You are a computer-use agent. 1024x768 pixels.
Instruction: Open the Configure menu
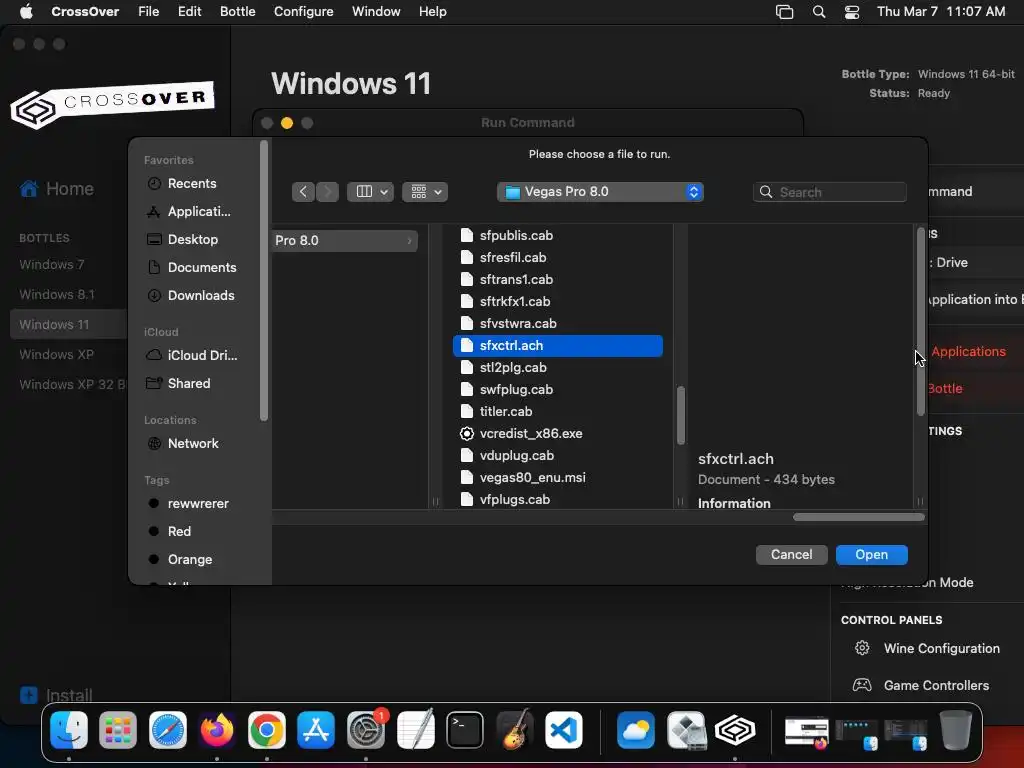pos(304,12)
